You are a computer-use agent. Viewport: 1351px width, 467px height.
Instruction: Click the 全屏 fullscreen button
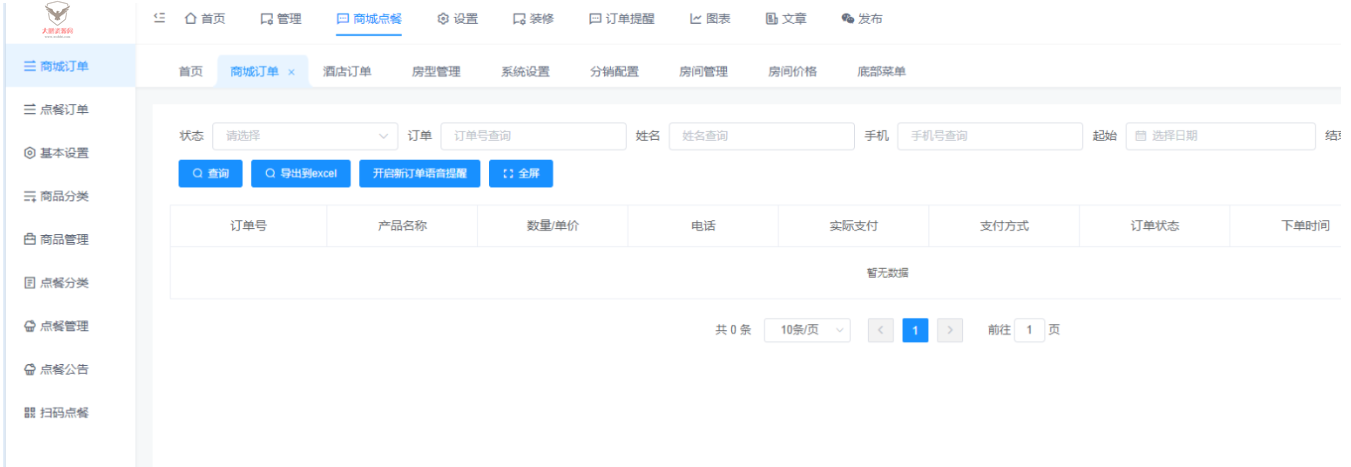coord(521,173)
